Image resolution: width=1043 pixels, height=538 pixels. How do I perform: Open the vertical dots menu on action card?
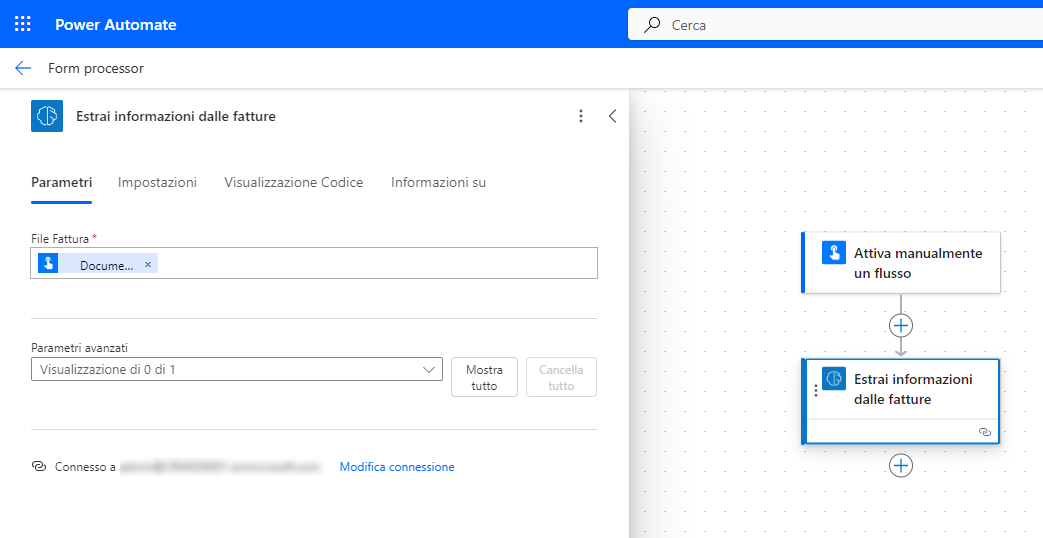point(815,390)
